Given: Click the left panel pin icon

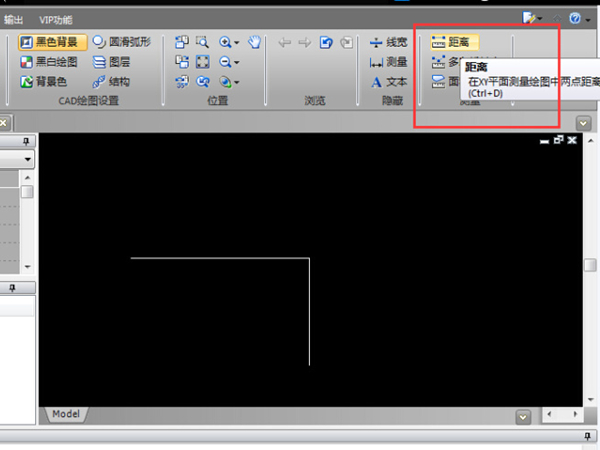Looking at the screenshot, I should point(27,143).
